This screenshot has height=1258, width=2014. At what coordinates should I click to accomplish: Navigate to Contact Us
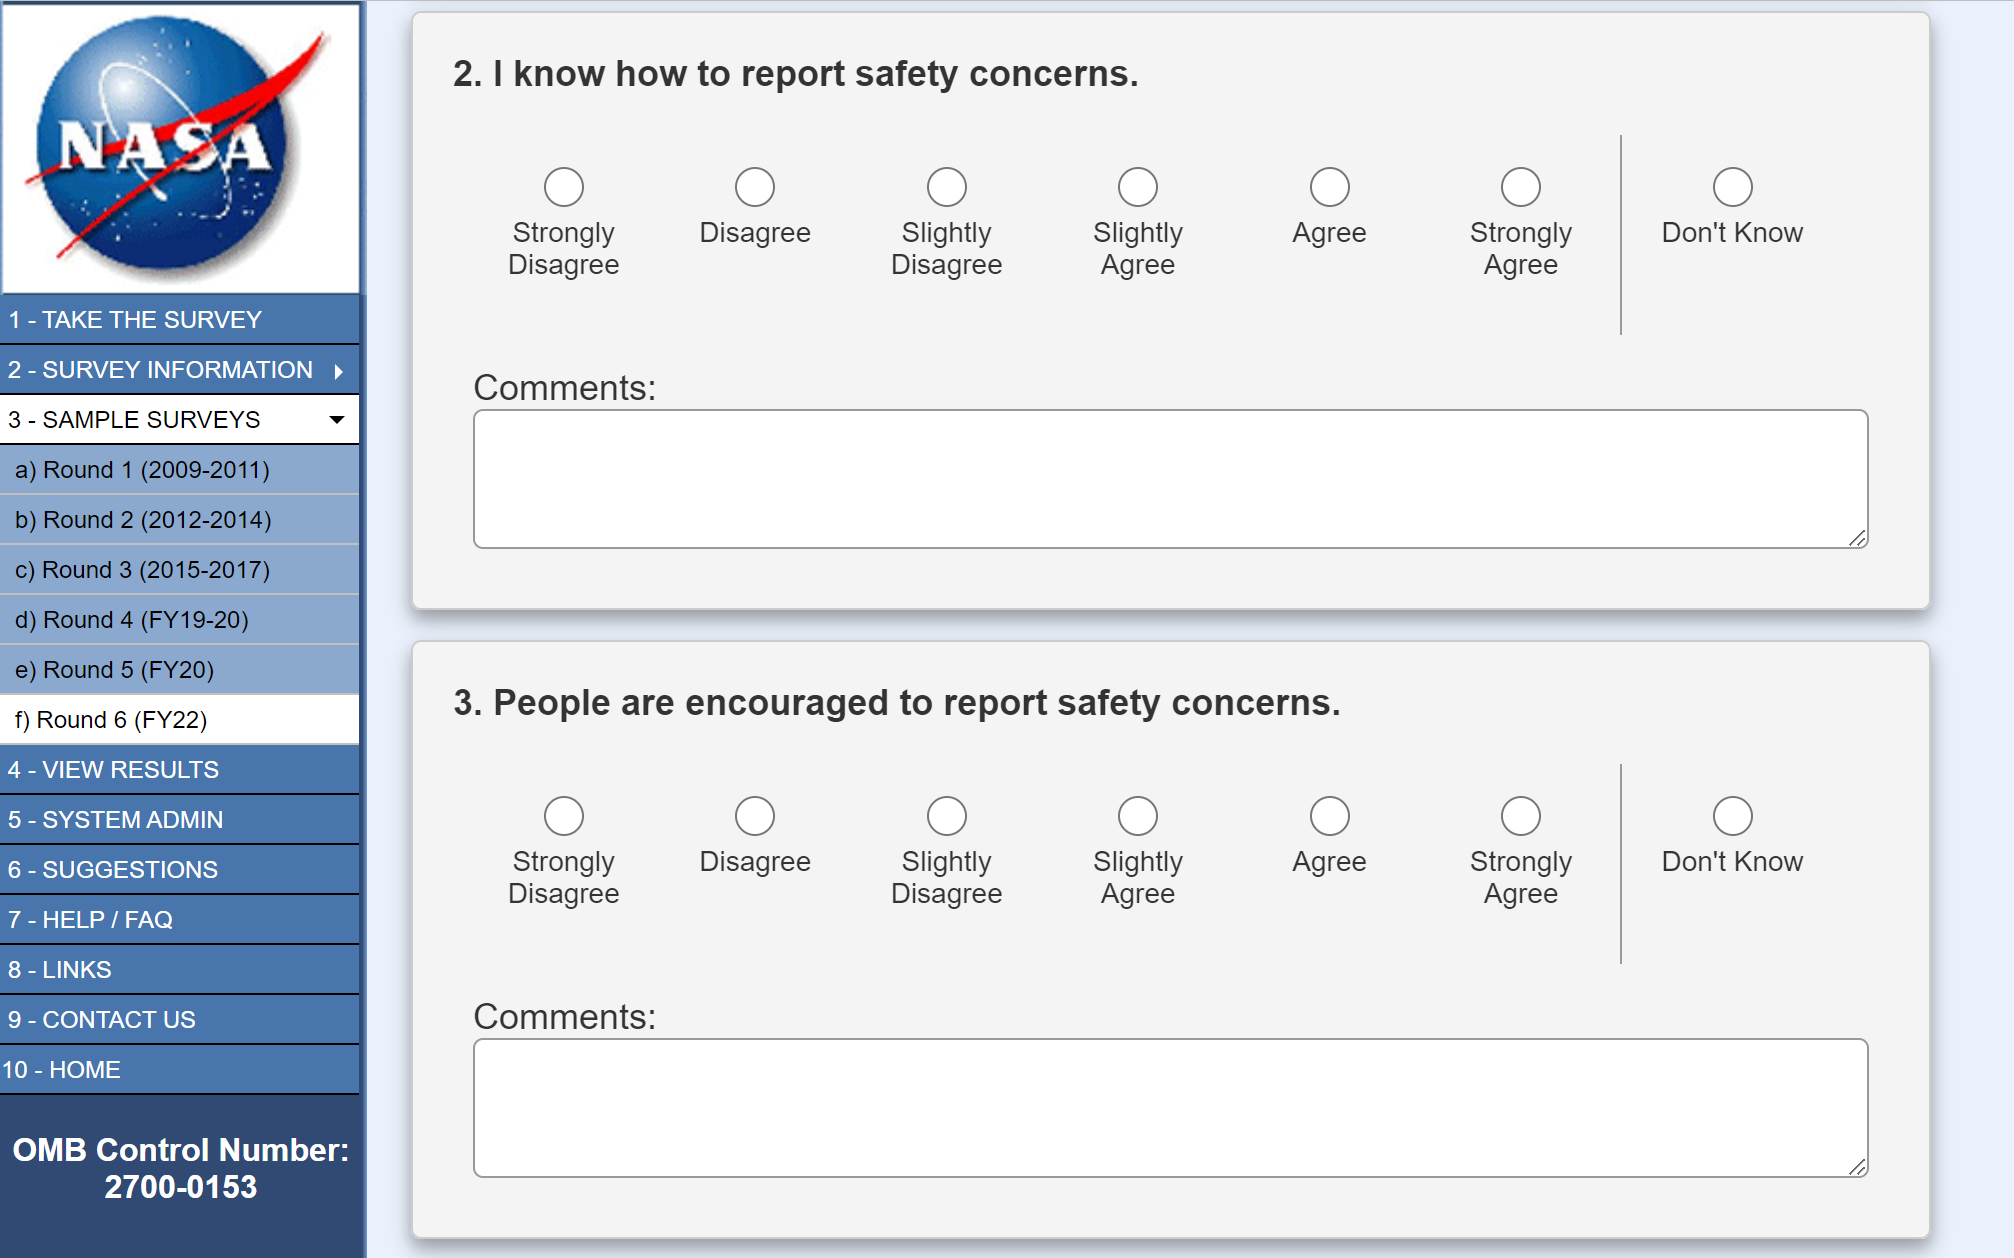(102, 1020)
